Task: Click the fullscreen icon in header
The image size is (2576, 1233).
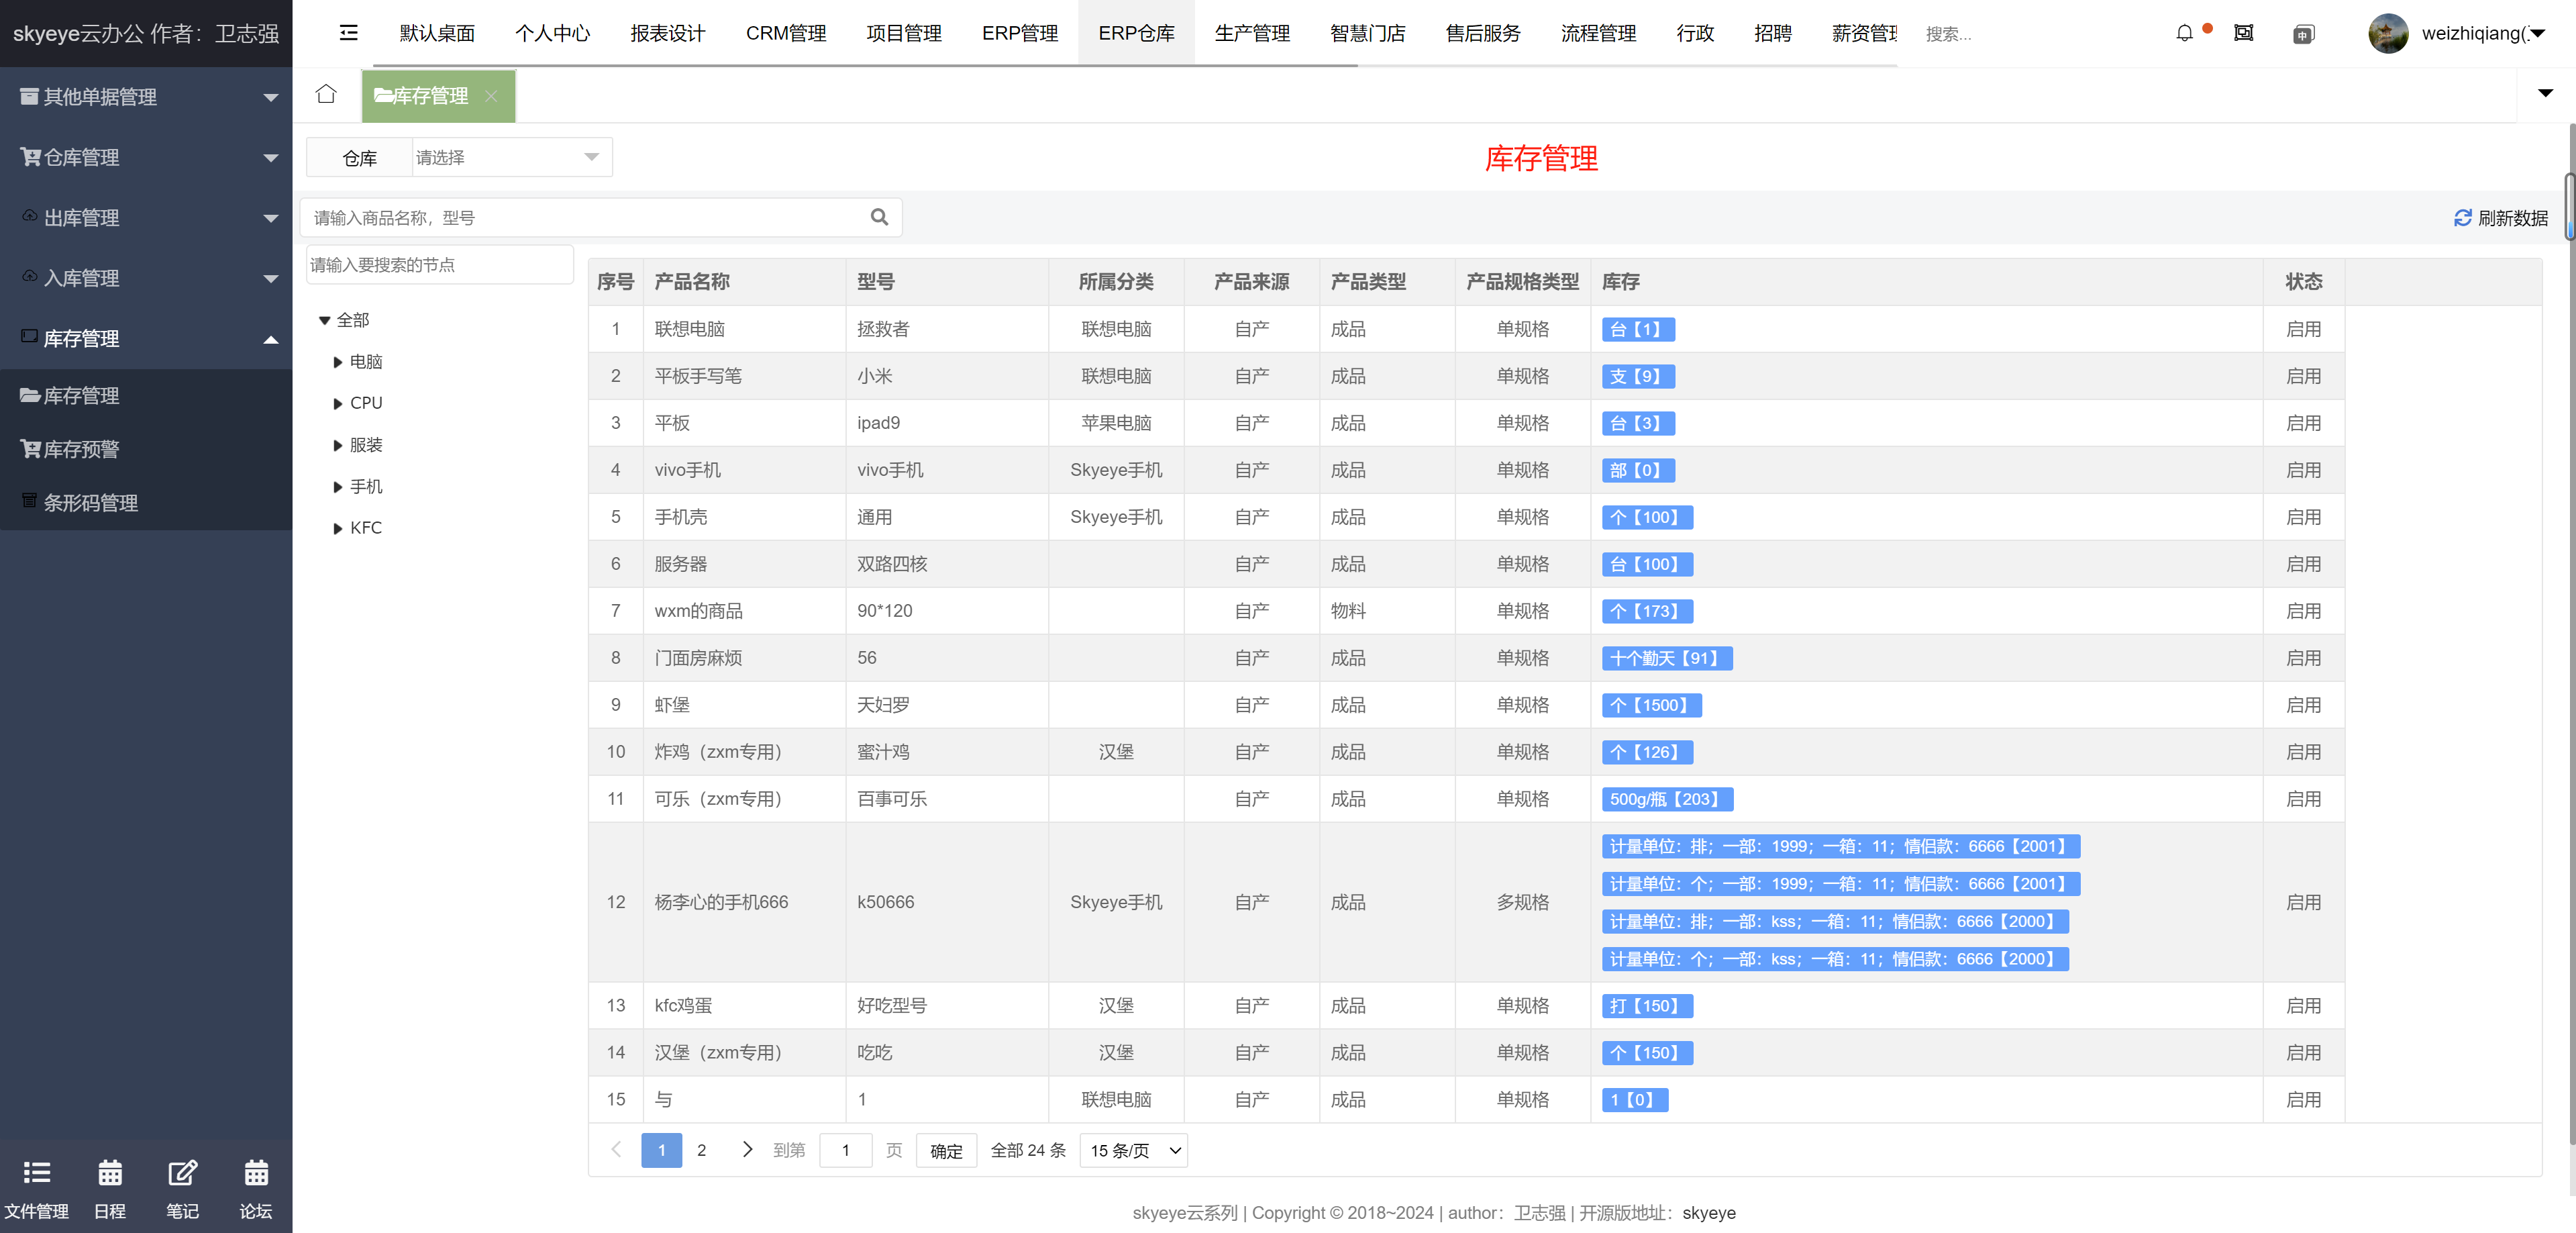Action: (x=2243, y=33)
